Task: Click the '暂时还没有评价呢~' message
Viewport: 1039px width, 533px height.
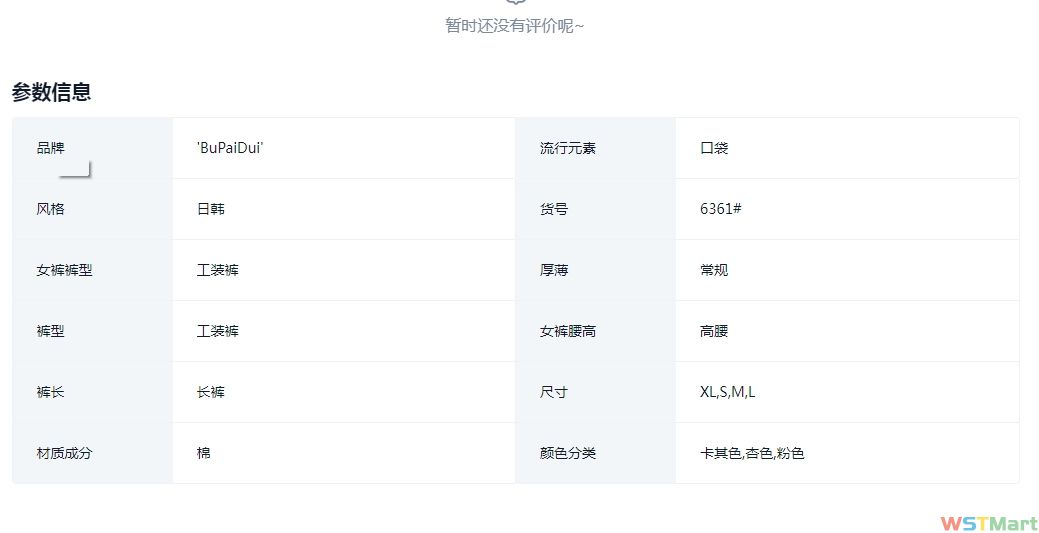Action: (x=515, y=26)
